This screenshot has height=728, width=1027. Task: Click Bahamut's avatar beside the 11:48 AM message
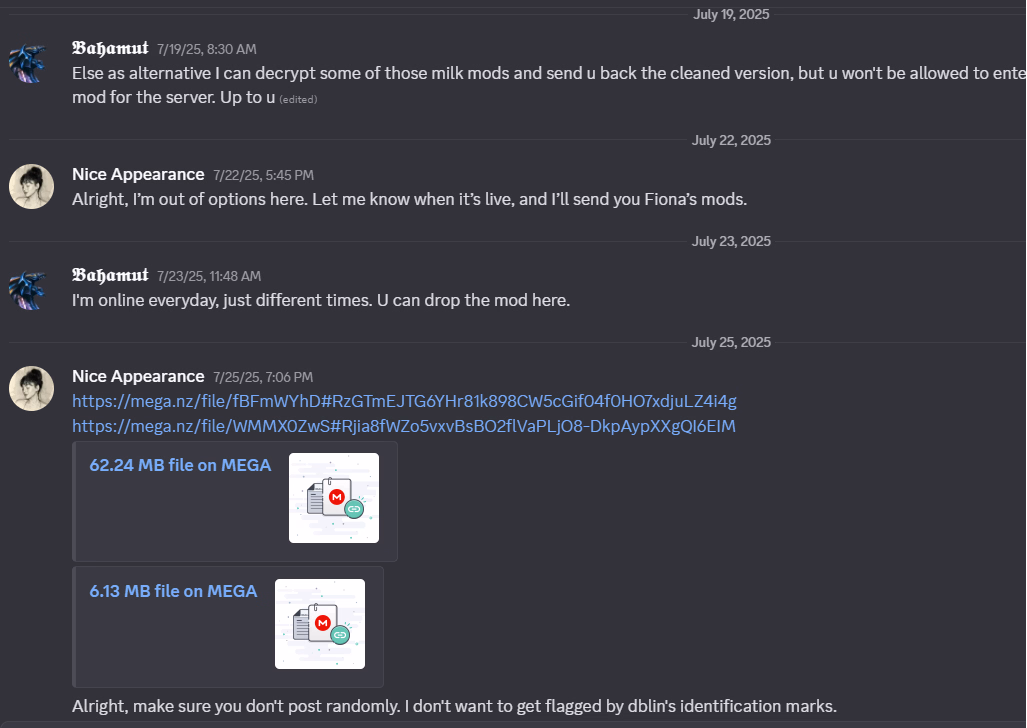tap(31, 288)
